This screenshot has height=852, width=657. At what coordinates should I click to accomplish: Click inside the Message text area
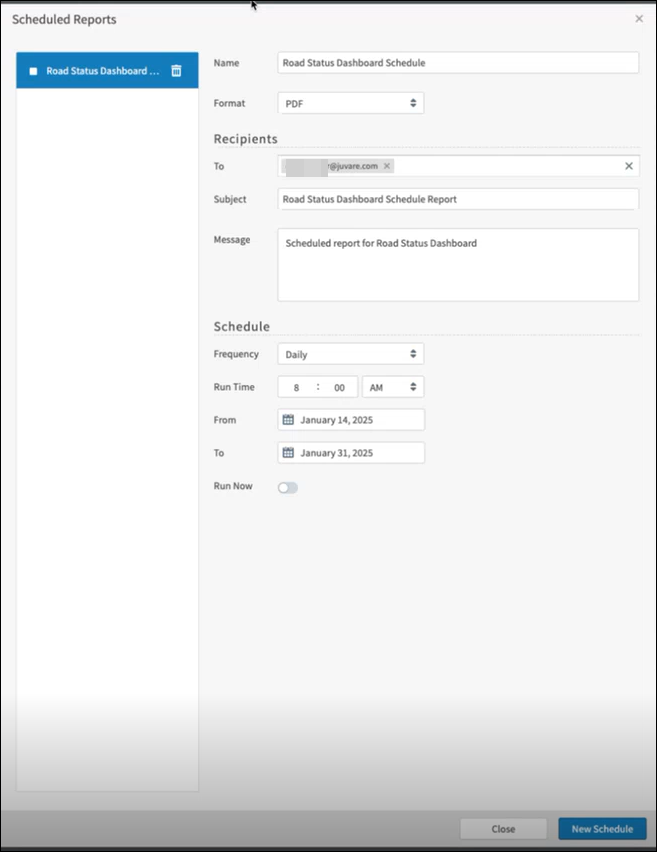point(458,265)
